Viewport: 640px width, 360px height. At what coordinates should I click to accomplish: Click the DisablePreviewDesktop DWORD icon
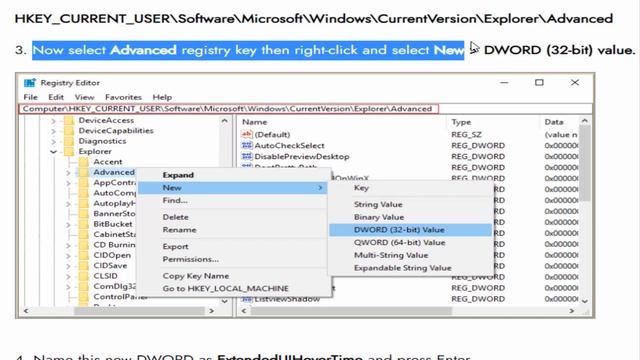tap(247, 156)
